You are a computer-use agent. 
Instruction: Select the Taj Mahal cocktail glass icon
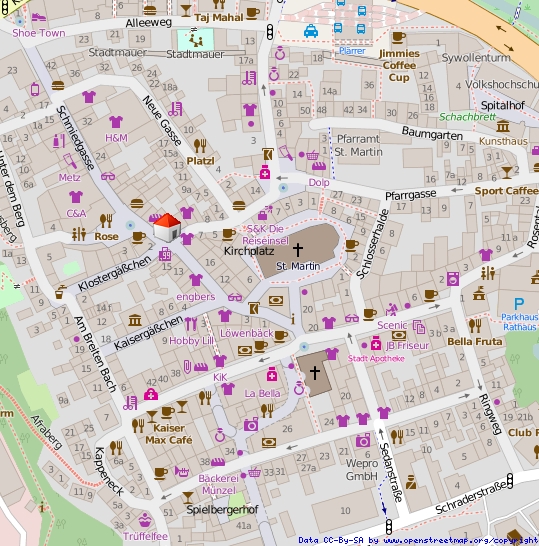(x=186, y=10)
